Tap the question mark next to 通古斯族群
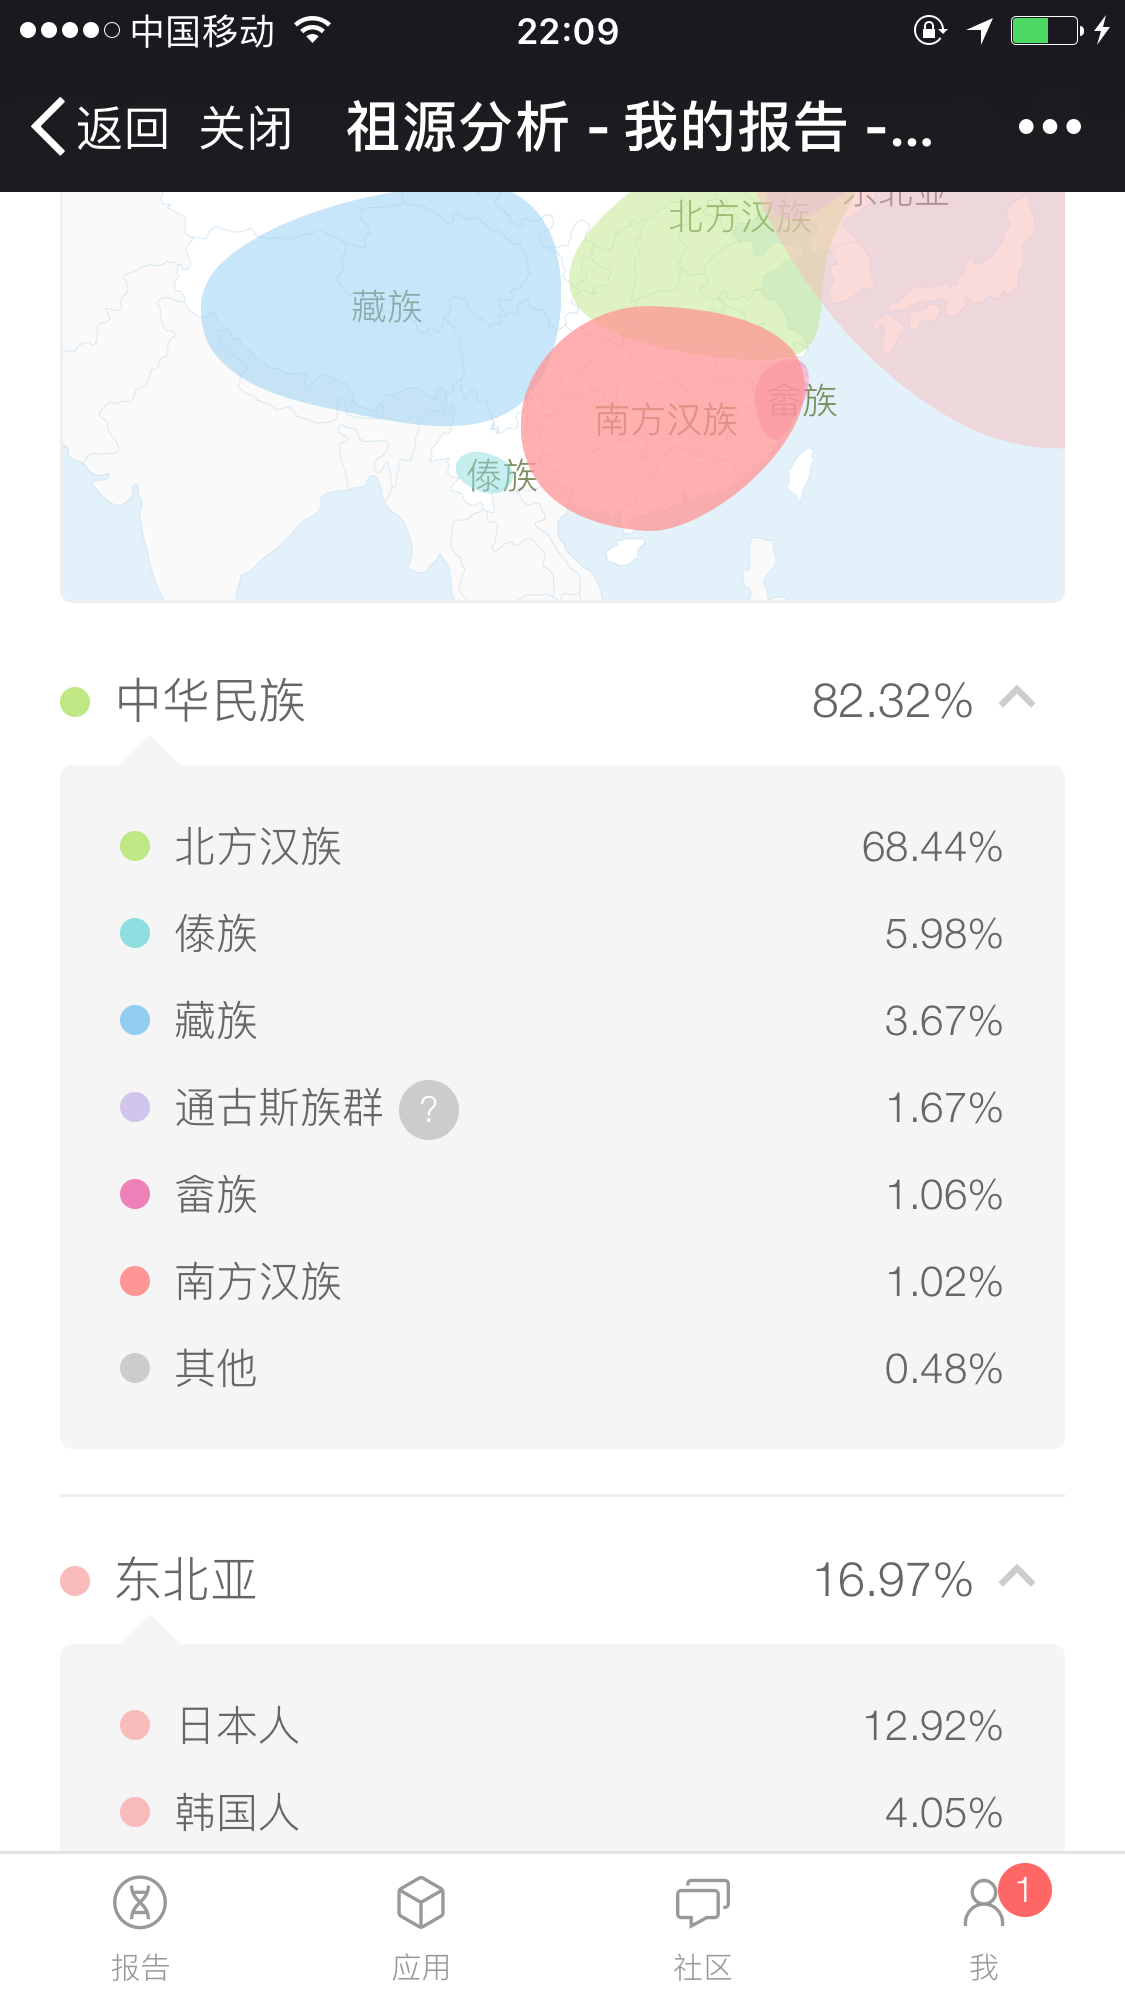This screenshot has width=1125, height=2001. [429, 1109]
